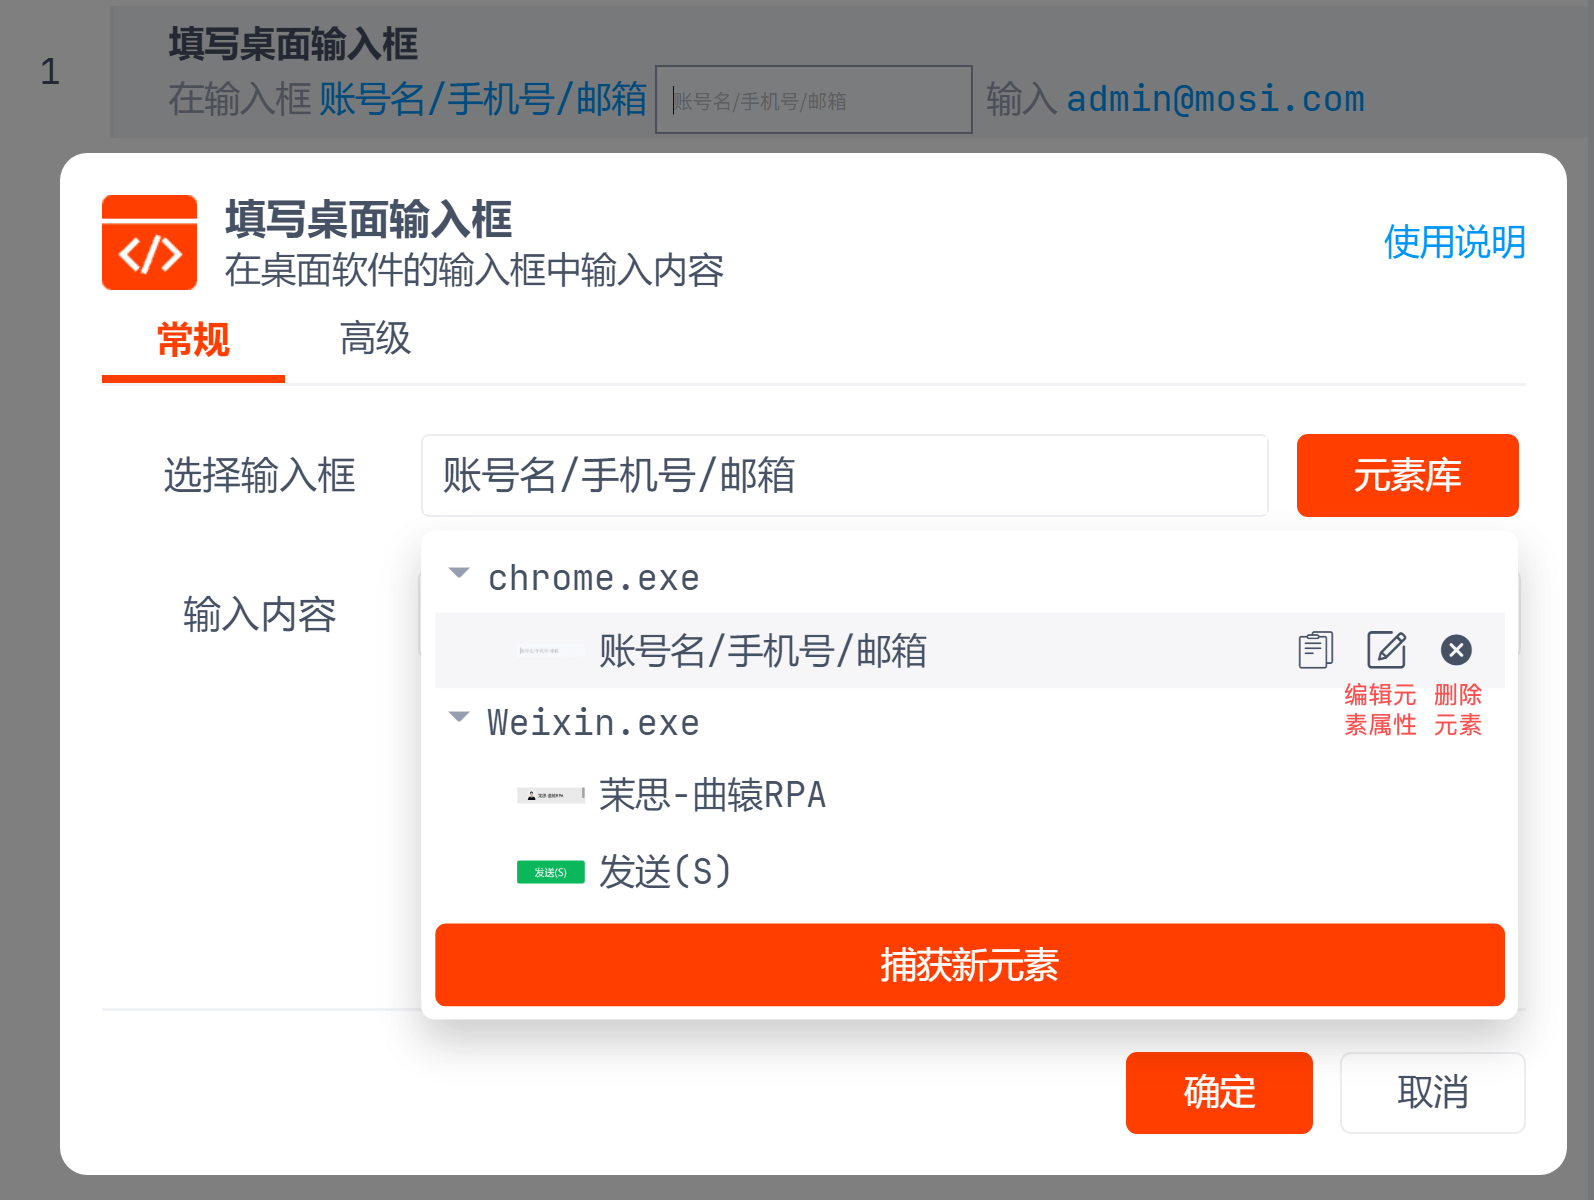Screen dimensions: 1594x1200
Task: Collapse the Weixin.exe group
Action: 459,718
